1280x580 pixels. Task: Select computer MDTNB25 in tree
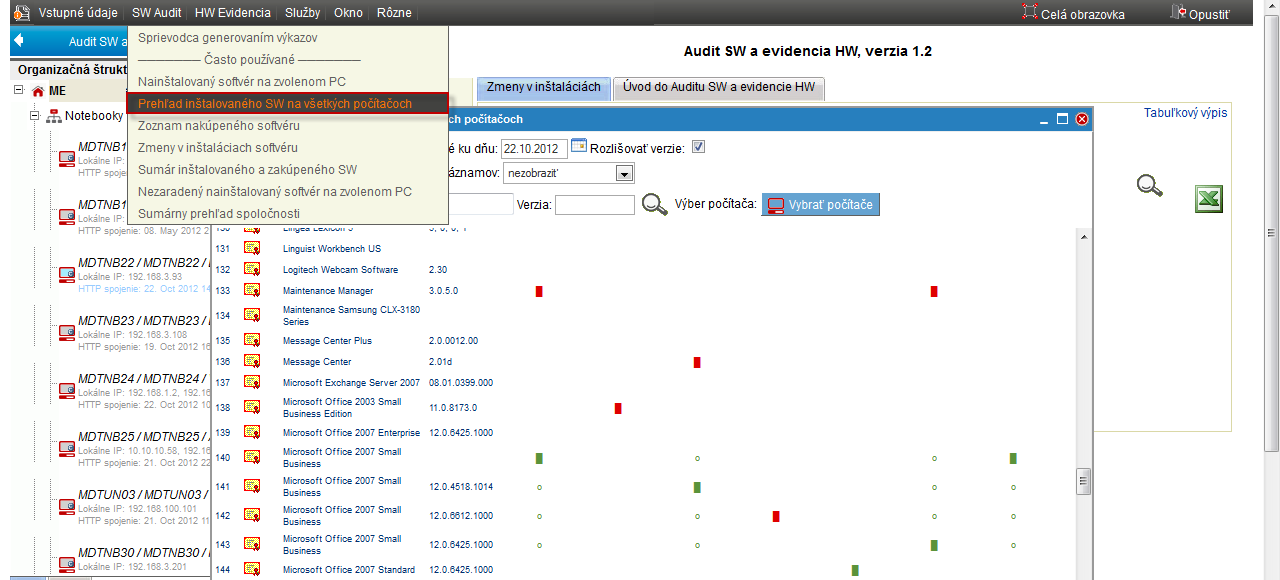[143, 437]
